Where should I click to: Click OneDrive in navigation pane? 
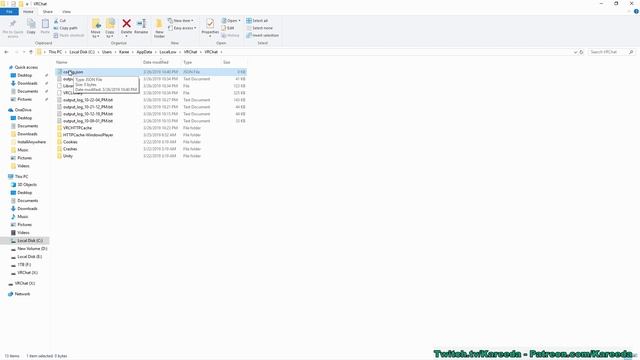(23, 110)
